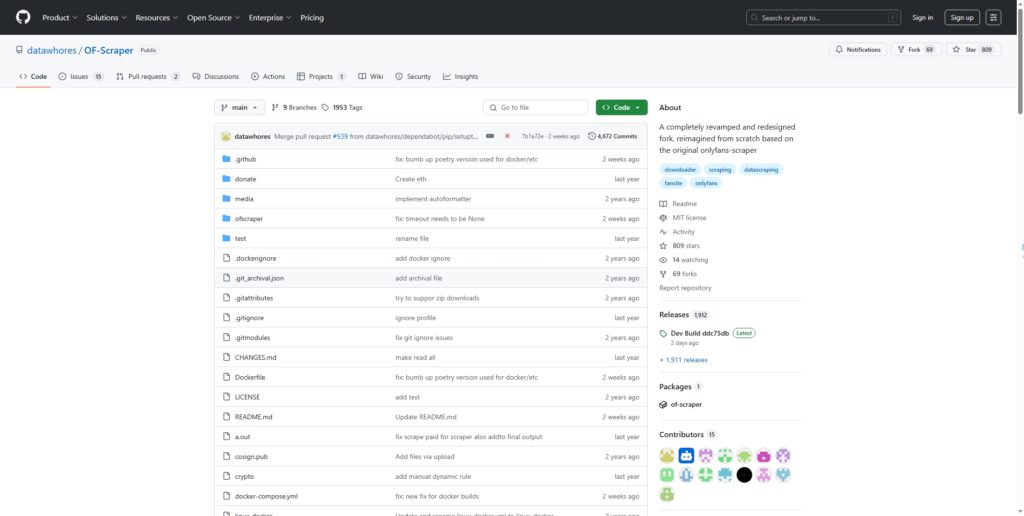This screenshot has width=1024, height=516.
Task: Open the README.md file
Action: pos(253,417)
